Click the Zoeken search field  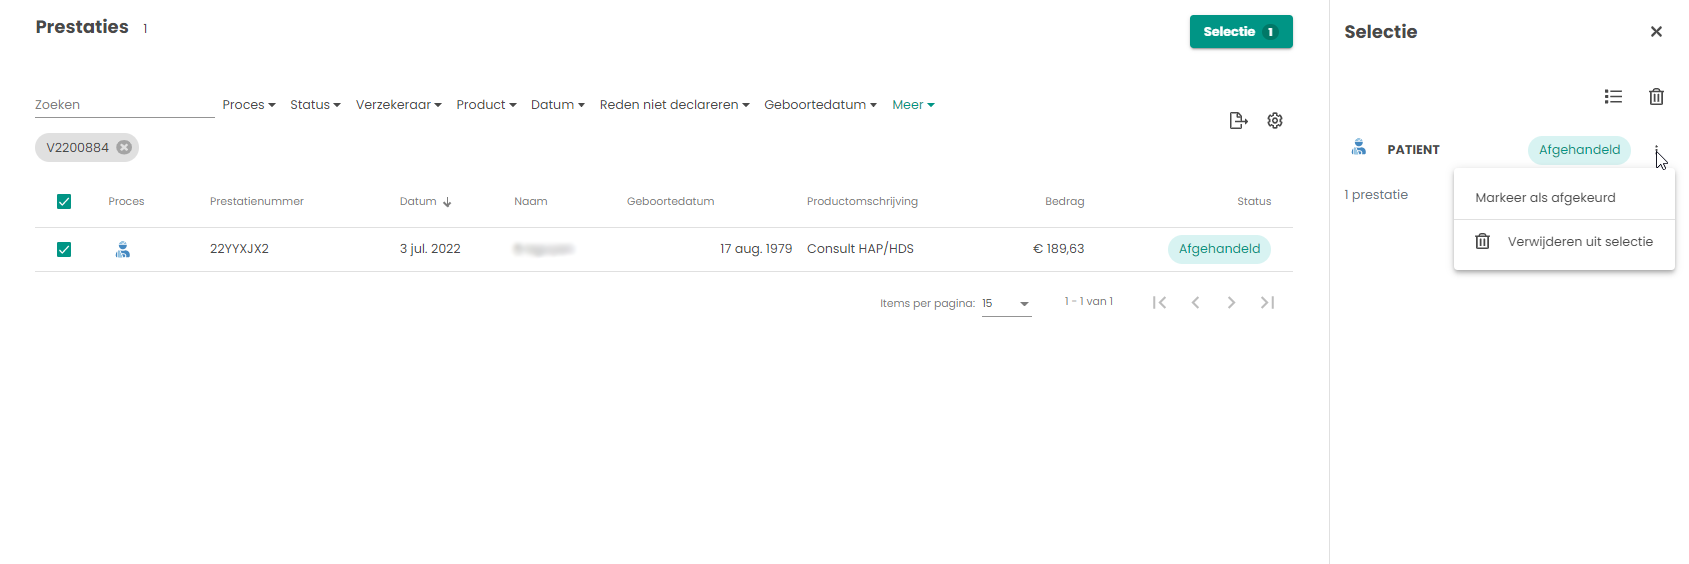point(124,105)
